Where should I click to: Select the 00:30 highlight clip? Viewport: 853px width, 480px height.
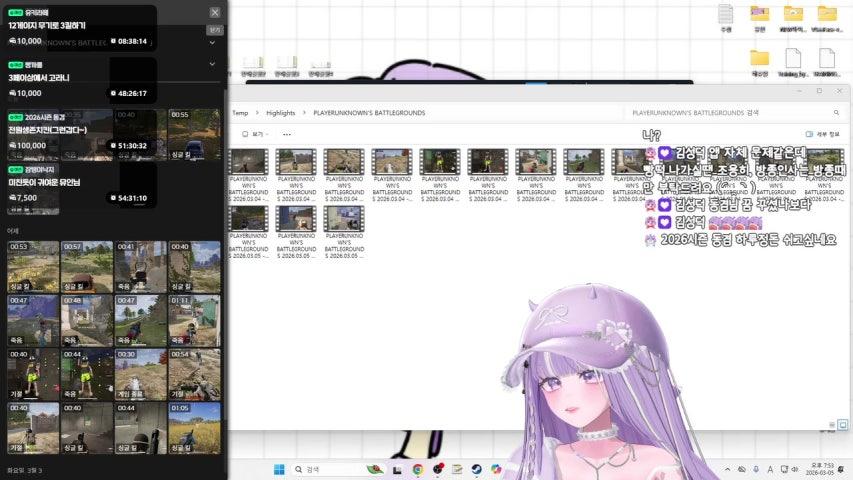(140, 374)
